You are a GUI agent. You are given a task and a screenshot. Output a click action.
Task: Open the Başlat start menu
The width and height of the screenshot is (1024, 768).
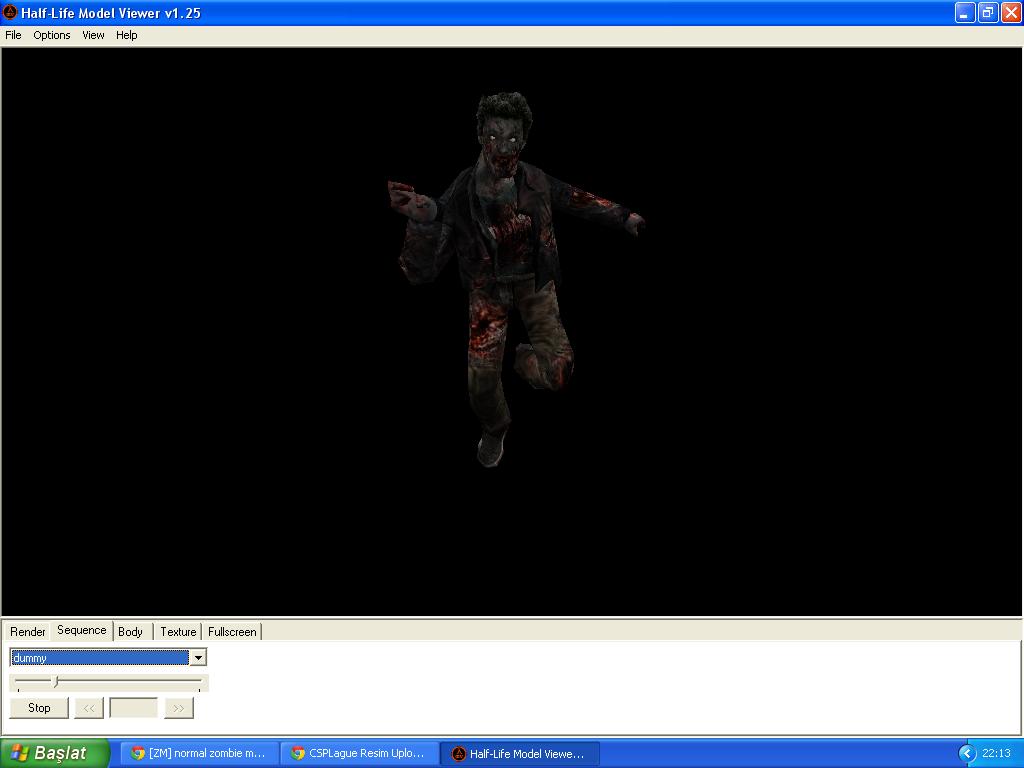pos(55,753)
